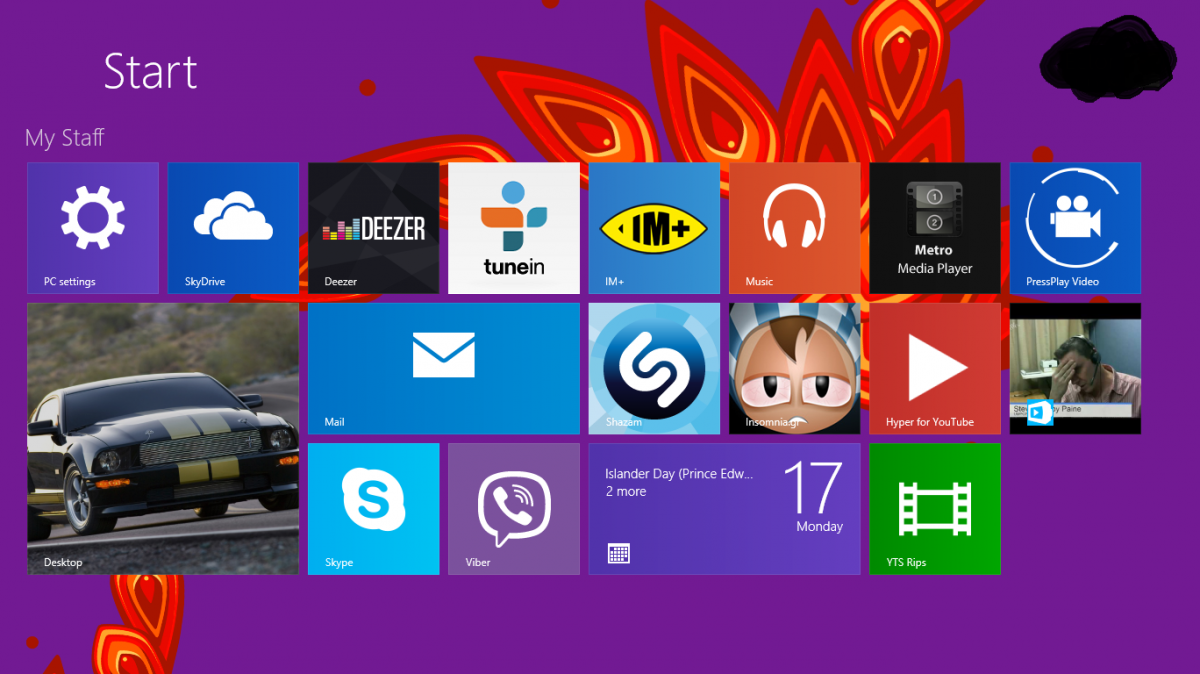Open the SkyDrive tile
This screenshot has height=674, width=1200.
coord(233,228)
